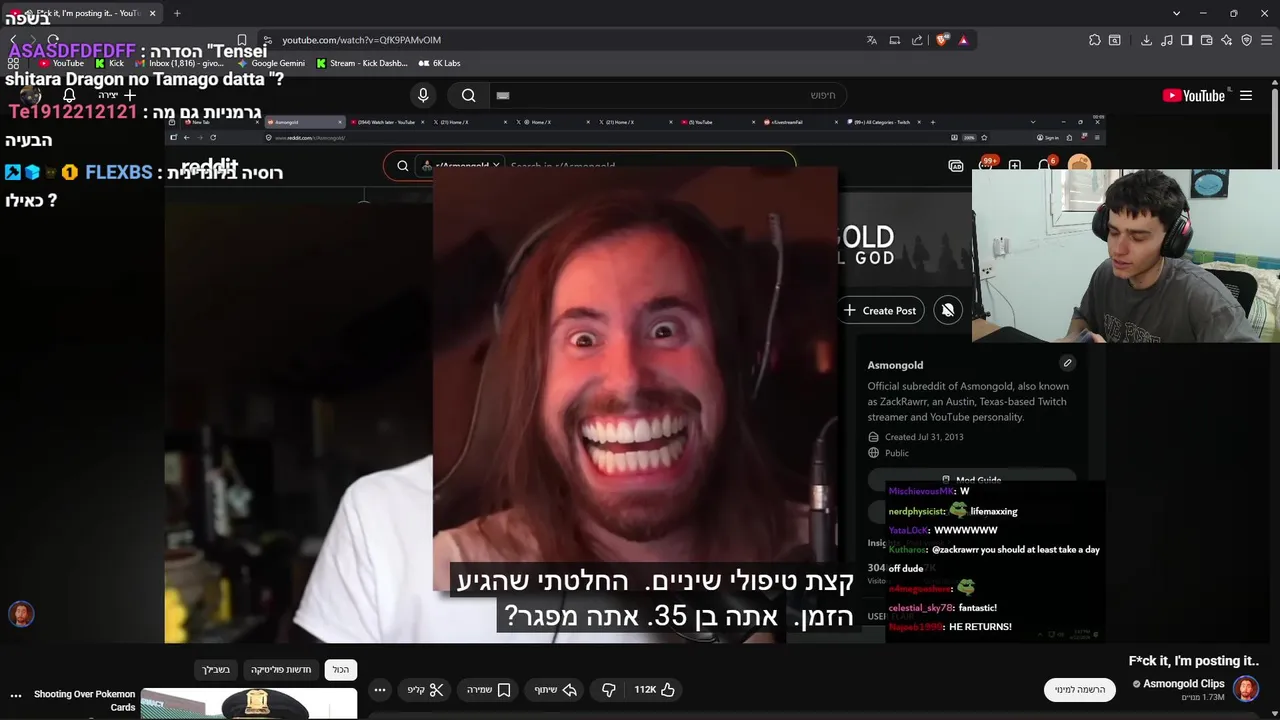Open the YouTube bookmark
The height and width of the screenshot is (720, 1280).
point(61,63)
